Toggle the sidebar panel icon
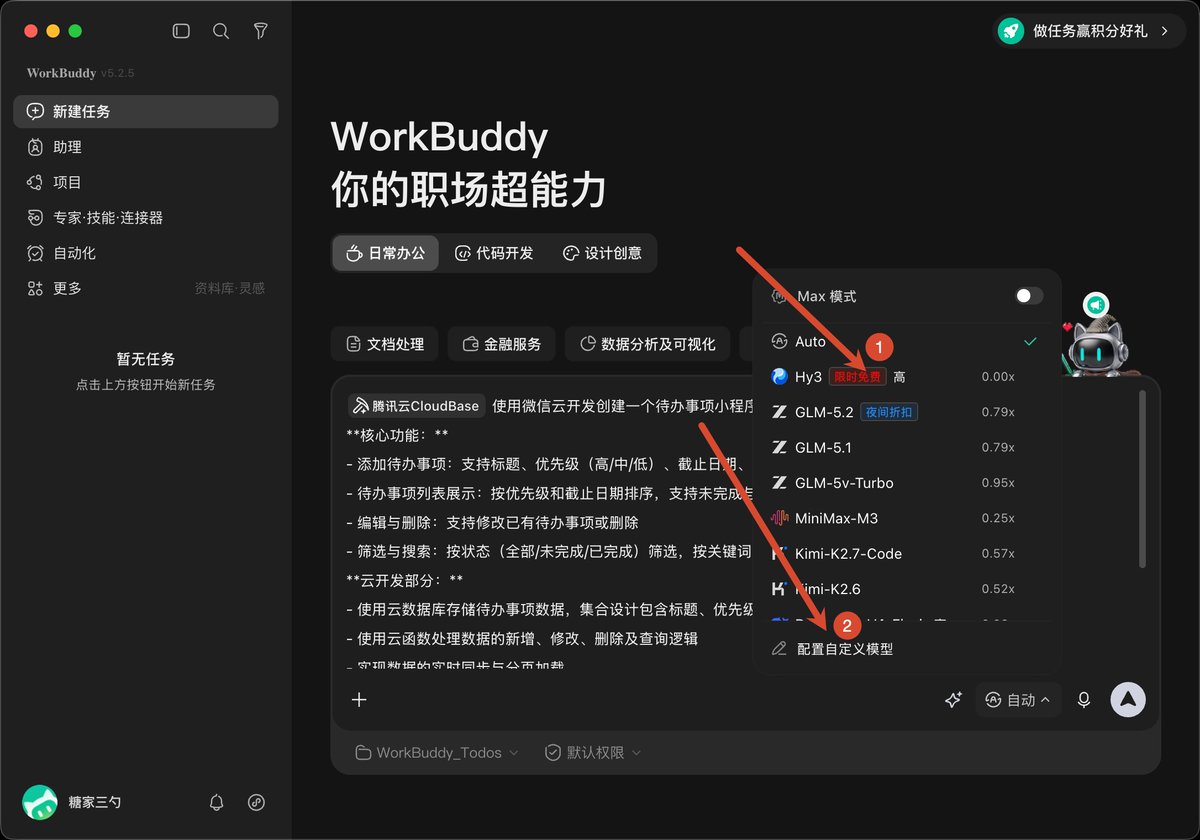The width and height of the screenshot is (1200, 840). pyautogui.click(x=181, y=31)
